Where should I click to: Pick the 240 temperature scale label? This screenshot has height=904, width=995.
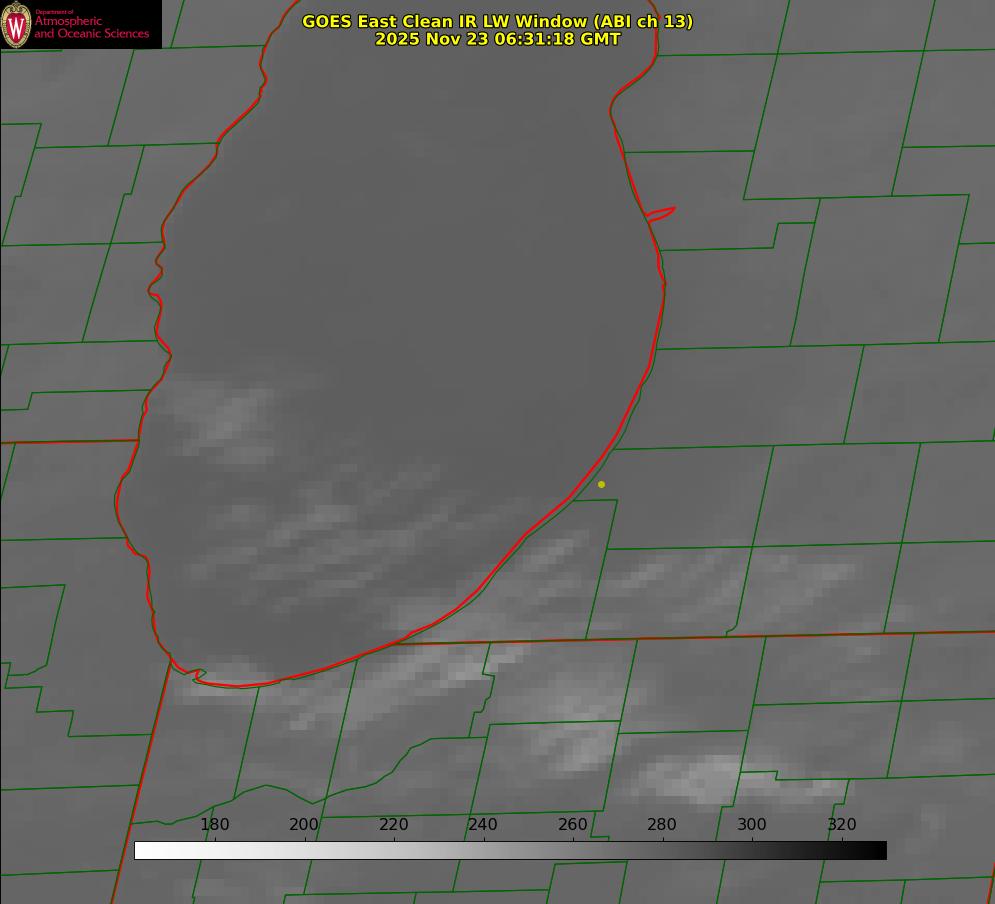483,825
